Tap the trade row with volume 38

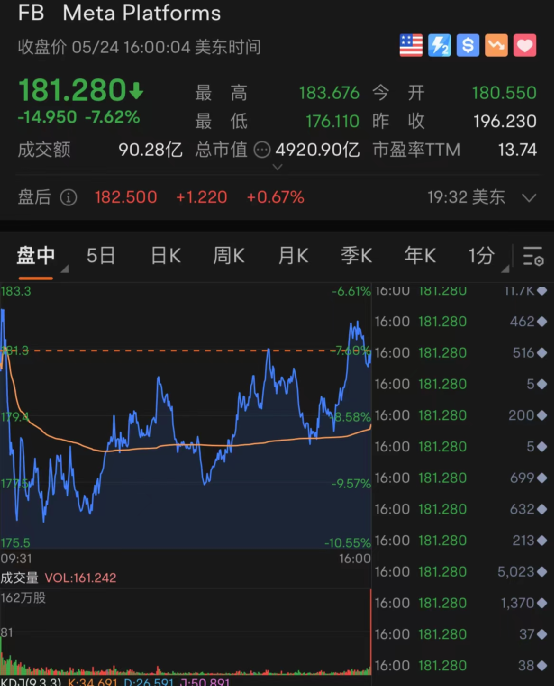(462, 666)
